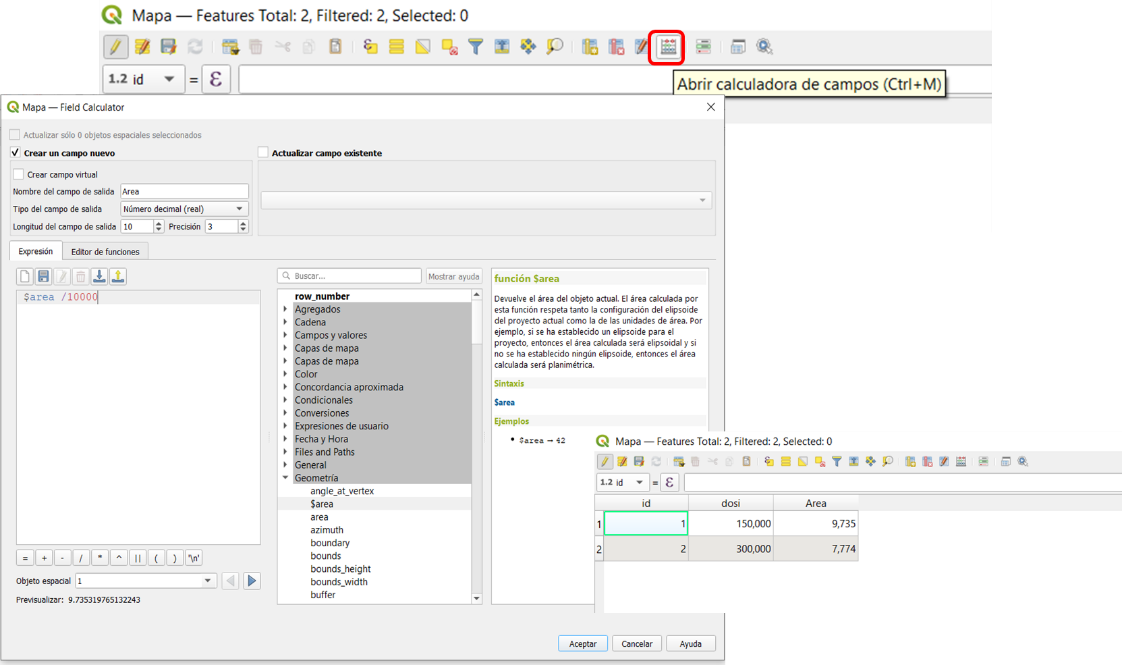Click Cancelar button

[637, 644]
